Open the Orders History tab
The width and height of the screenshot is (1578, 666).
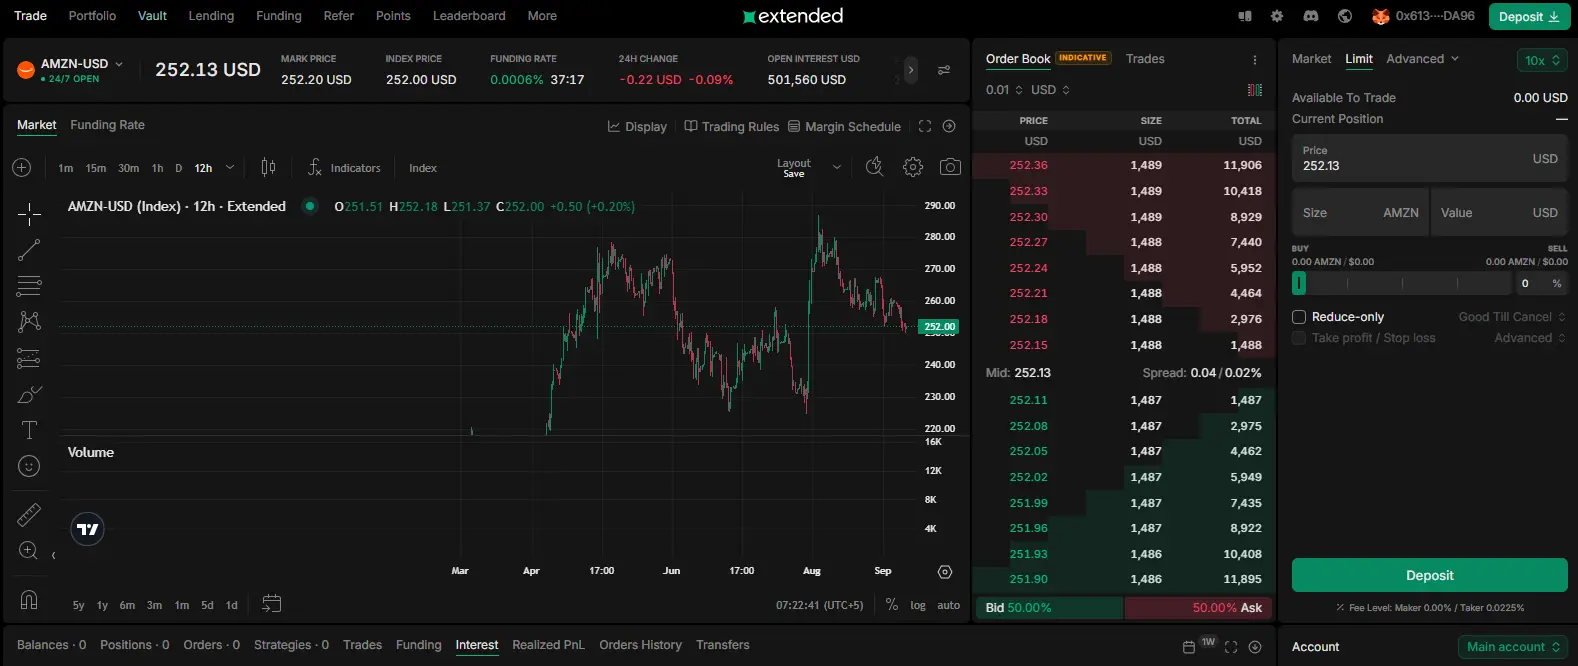(640, 645)
